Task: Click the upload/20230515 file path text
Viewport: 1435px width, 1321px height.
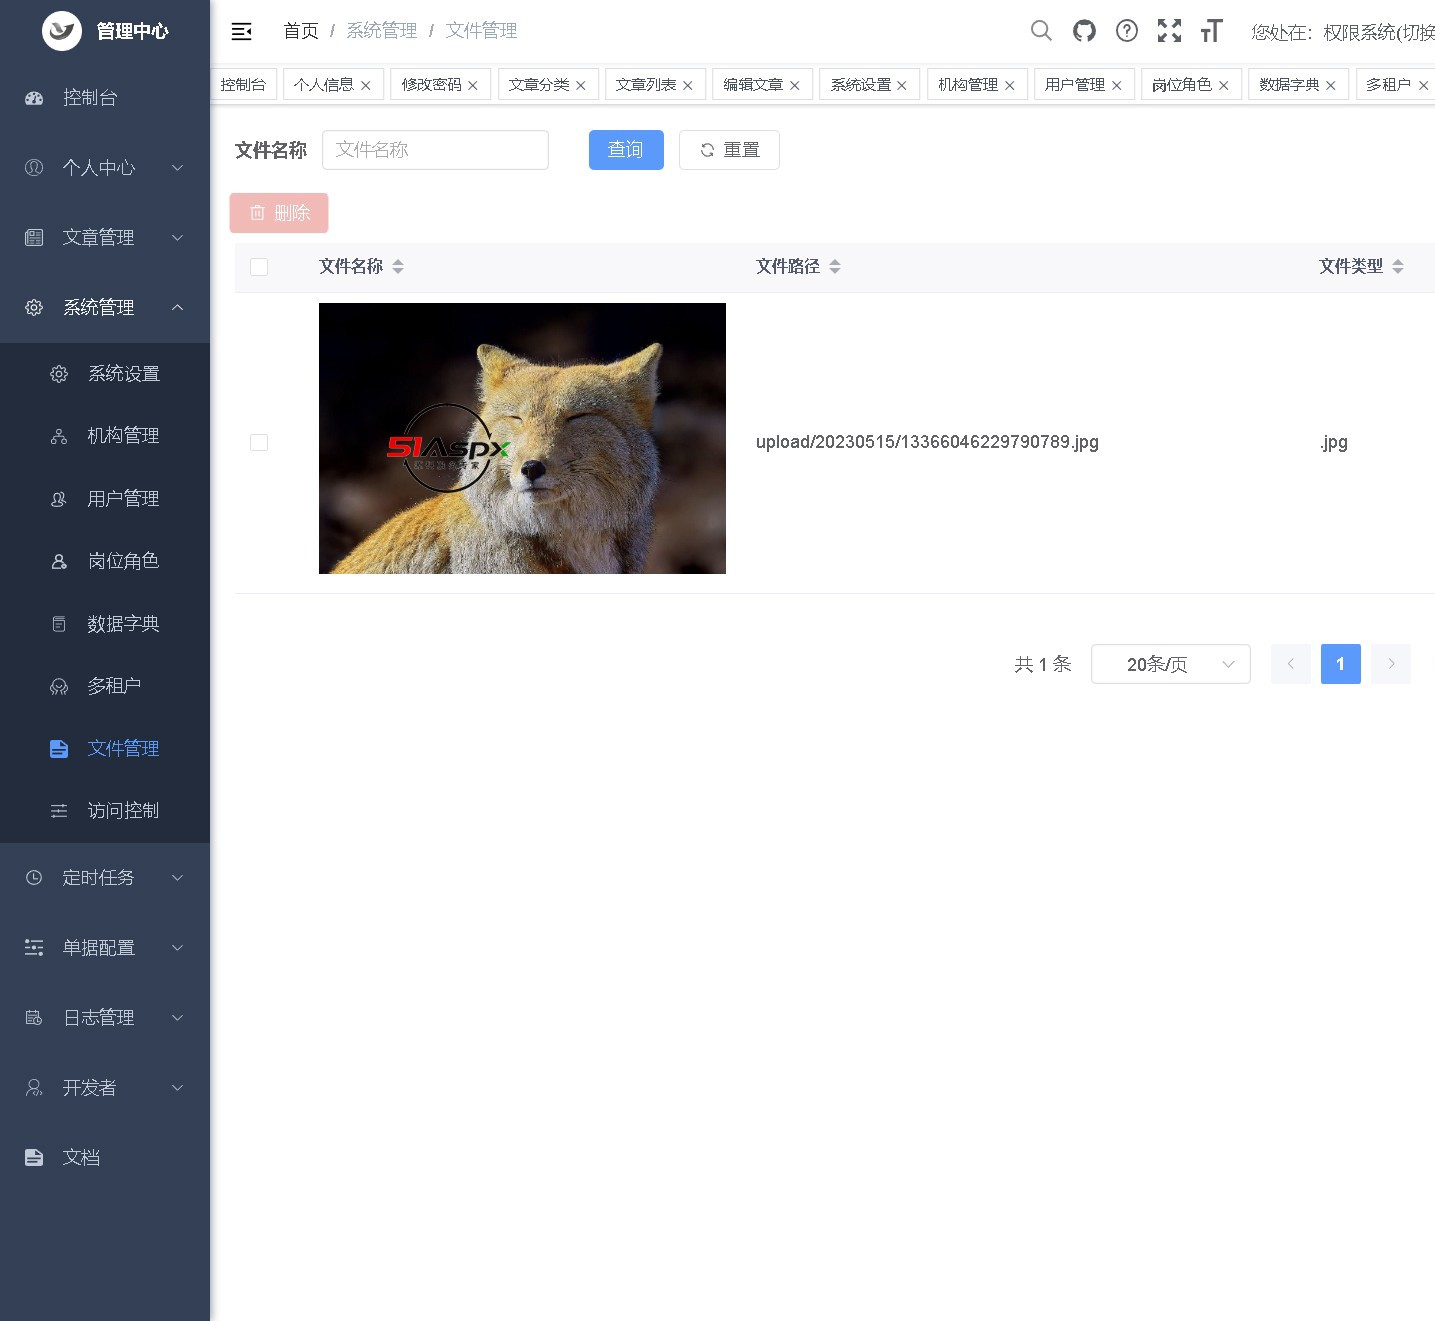Action: pos(927,442)
